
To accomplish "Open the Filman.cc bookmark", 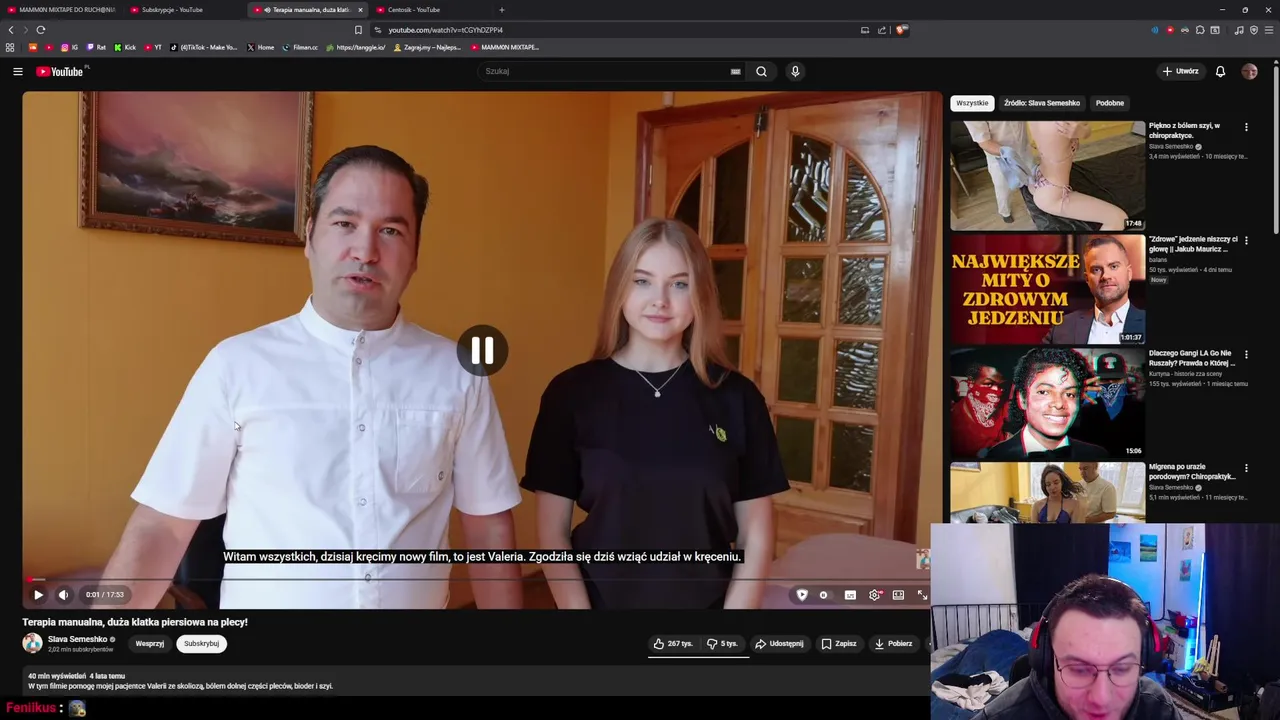I will (x=300, y=47).
